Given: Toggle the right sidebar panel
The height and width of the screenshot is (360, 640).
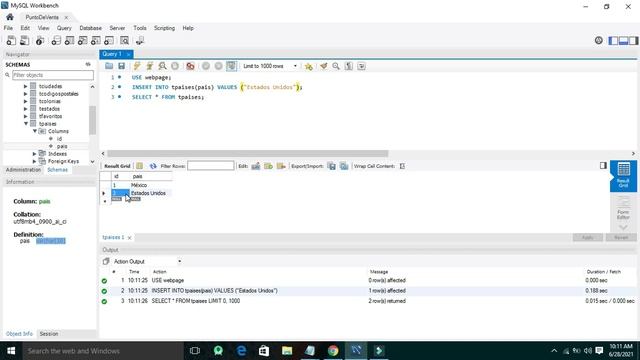Looking at the screenshot, I should click(x=633, y=40).
